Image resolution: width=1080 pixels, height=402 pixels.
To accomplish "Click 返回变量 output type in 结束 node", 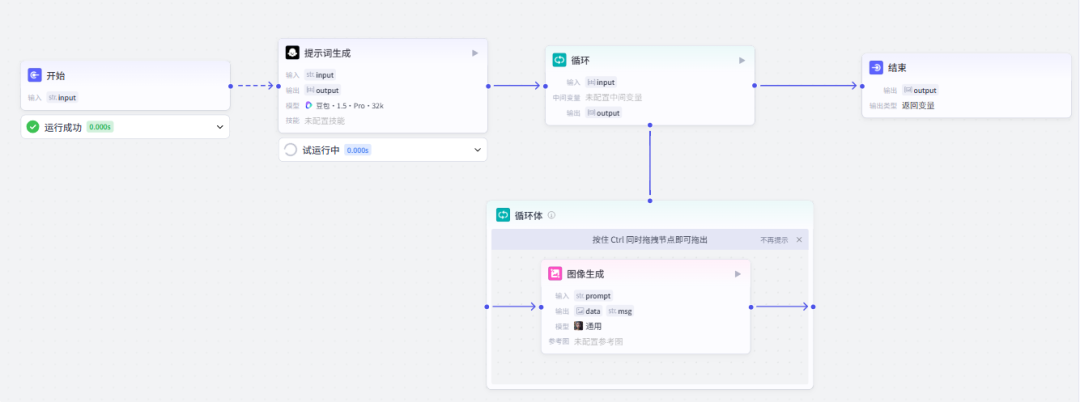I will 918,105.
